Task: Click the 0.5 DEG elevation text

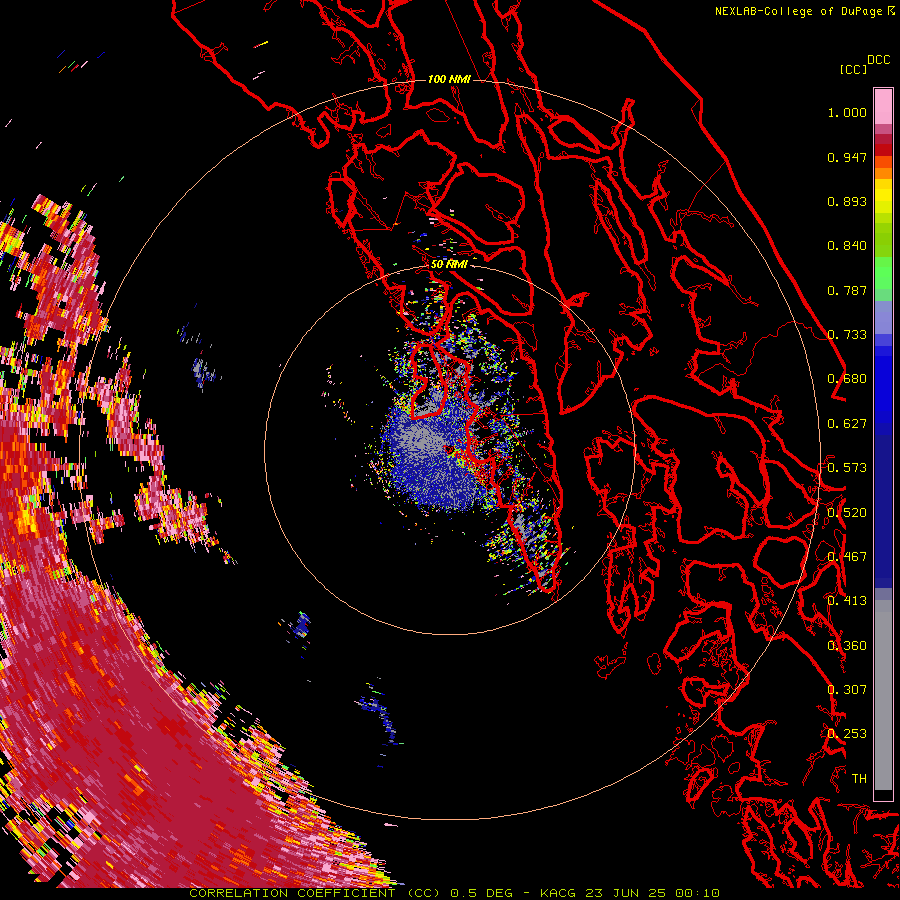Action: (481, 893)
